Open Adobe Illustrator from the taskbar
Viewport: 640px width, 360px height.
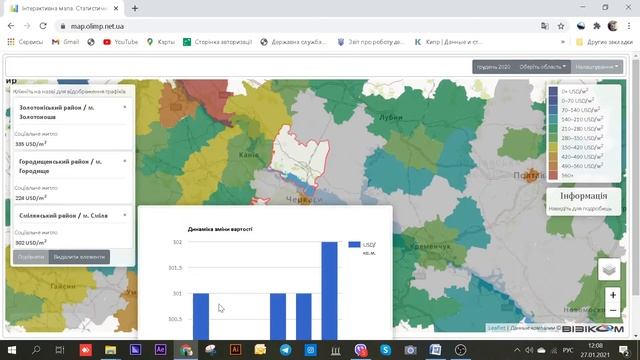tap(235, 350)
